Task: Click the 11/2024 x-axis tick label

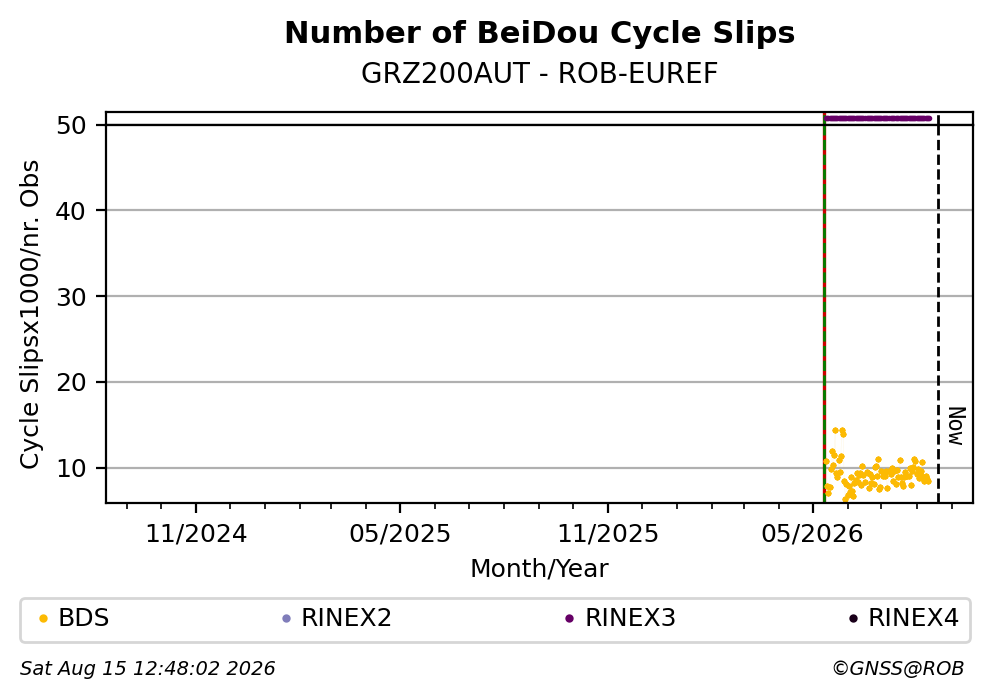Action: pos(196,535)
